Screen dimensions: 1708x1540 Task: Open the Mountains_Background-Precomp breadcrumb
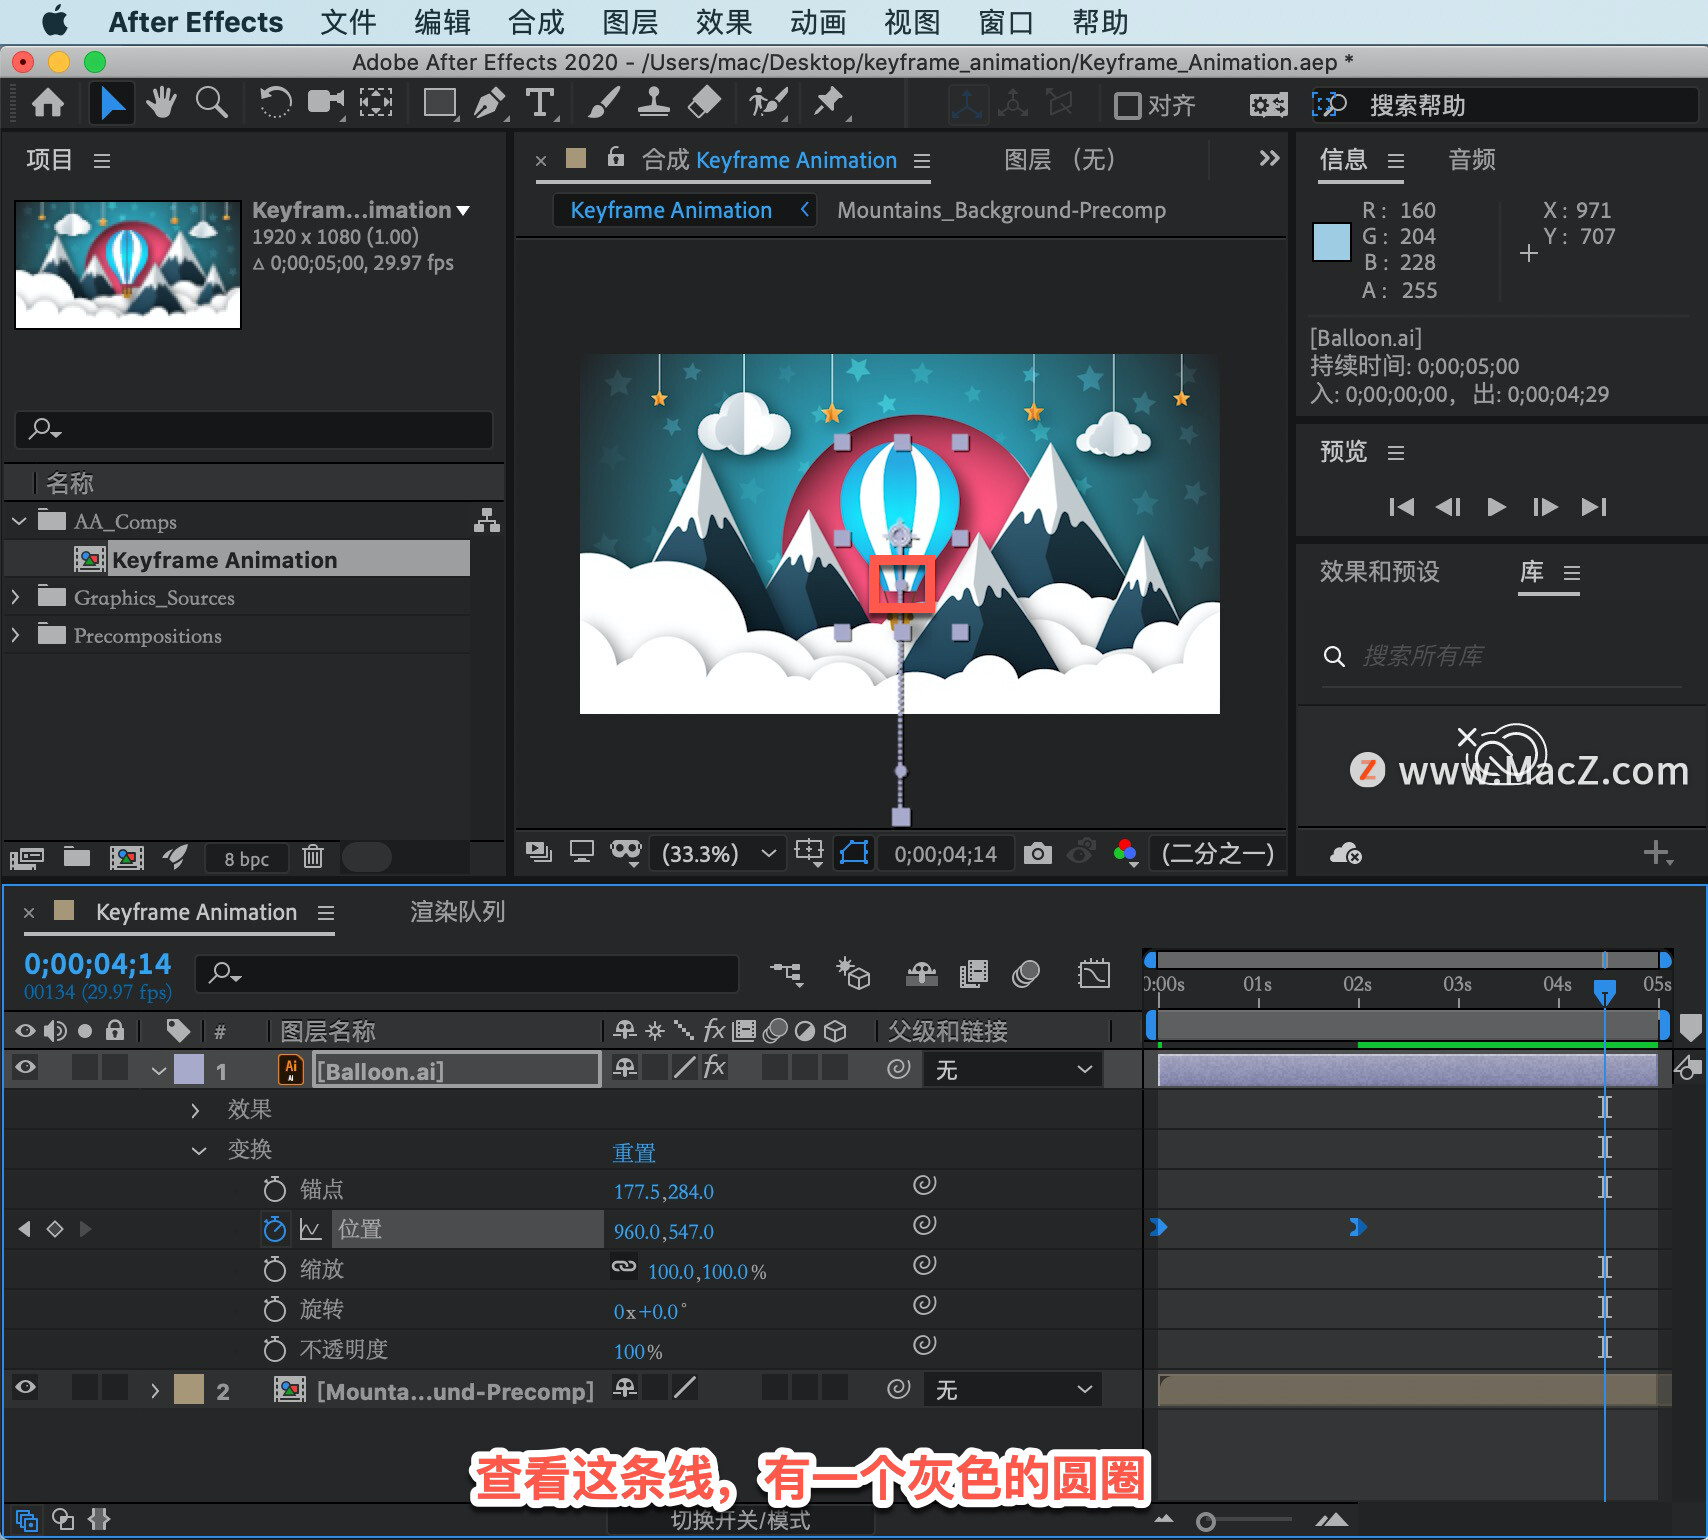1001,210
